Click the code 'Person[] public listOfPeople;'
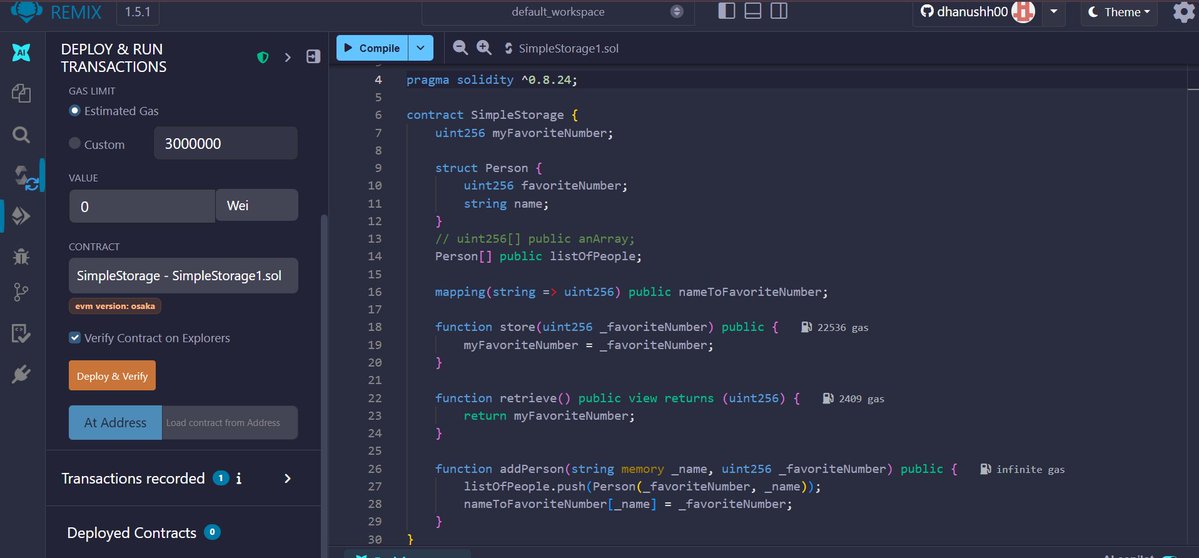The image size is (1199, 558). point(538,256)
